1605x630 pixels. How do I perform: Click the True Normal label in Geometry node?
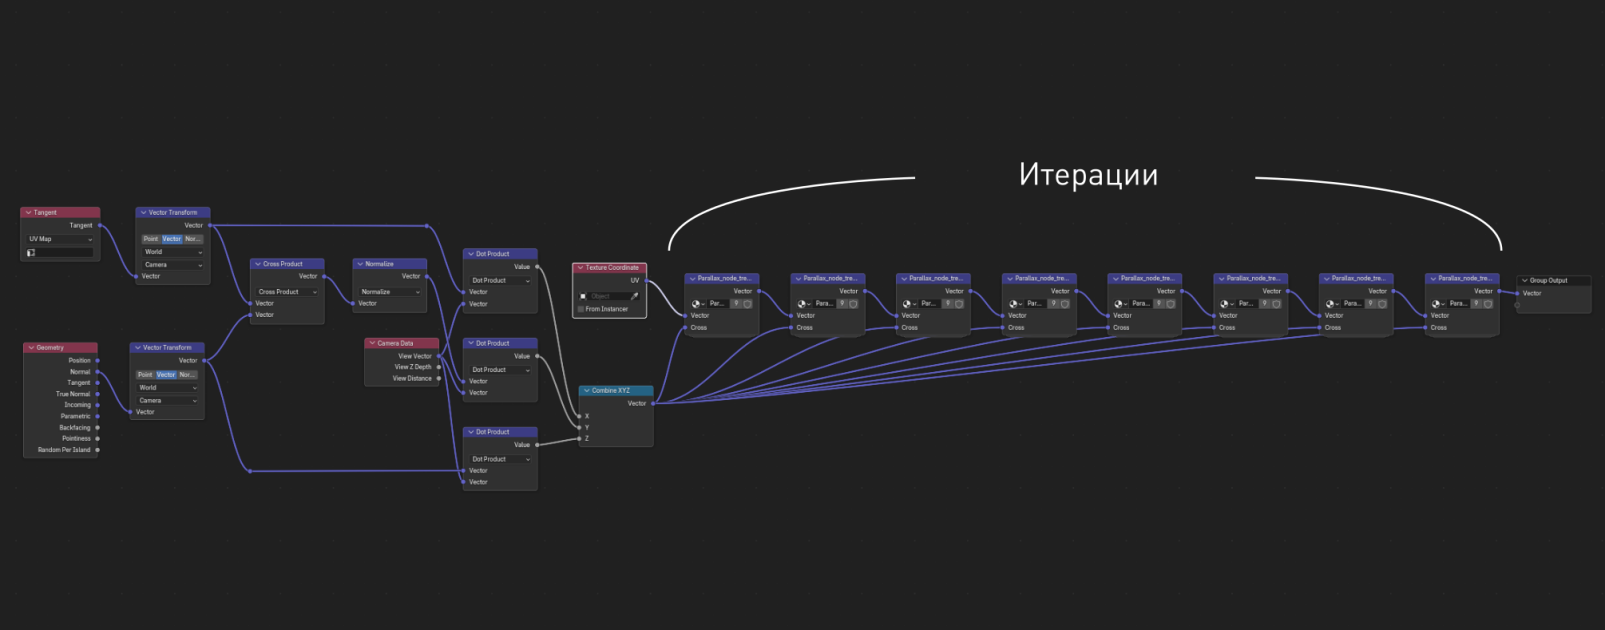(x=73, y=394)
